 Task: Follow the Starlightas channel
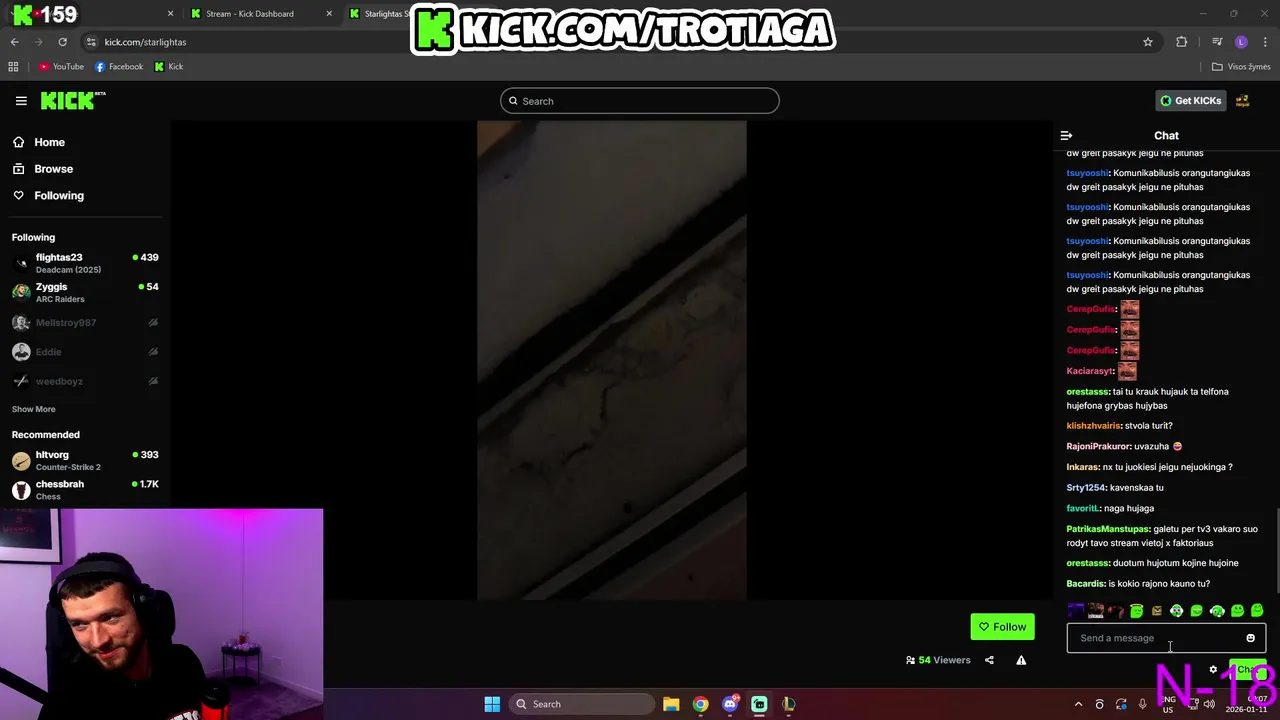1003,627
